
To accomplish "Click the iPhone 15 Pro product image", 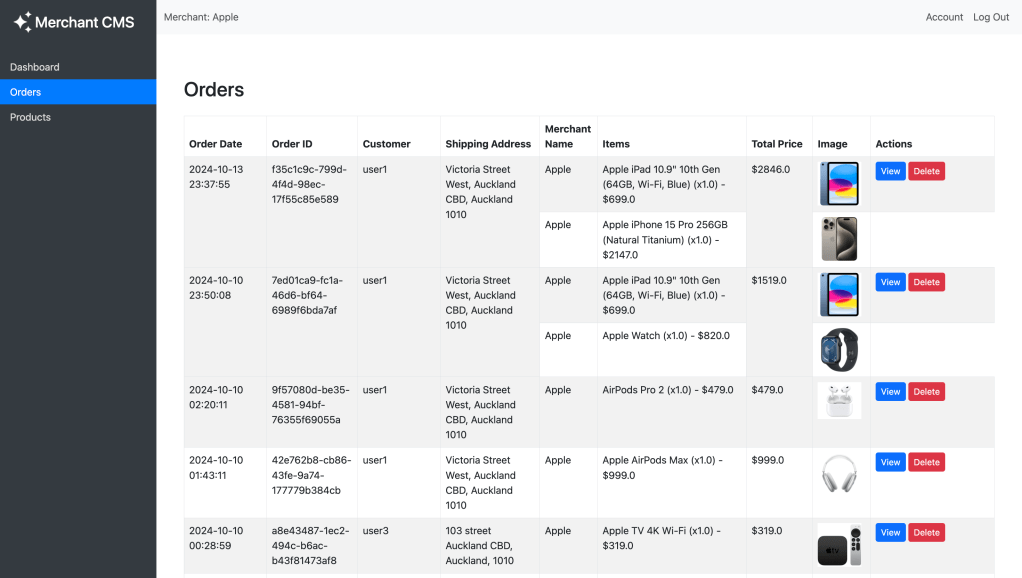I will [839, 239].
